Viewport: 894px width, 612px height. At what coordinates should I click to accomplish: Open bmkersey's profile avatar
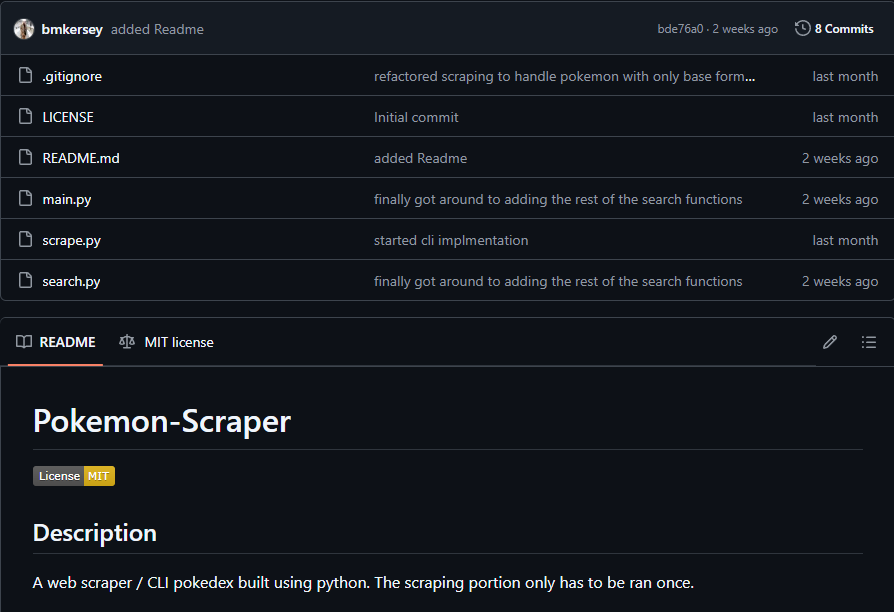pos(24,29)
